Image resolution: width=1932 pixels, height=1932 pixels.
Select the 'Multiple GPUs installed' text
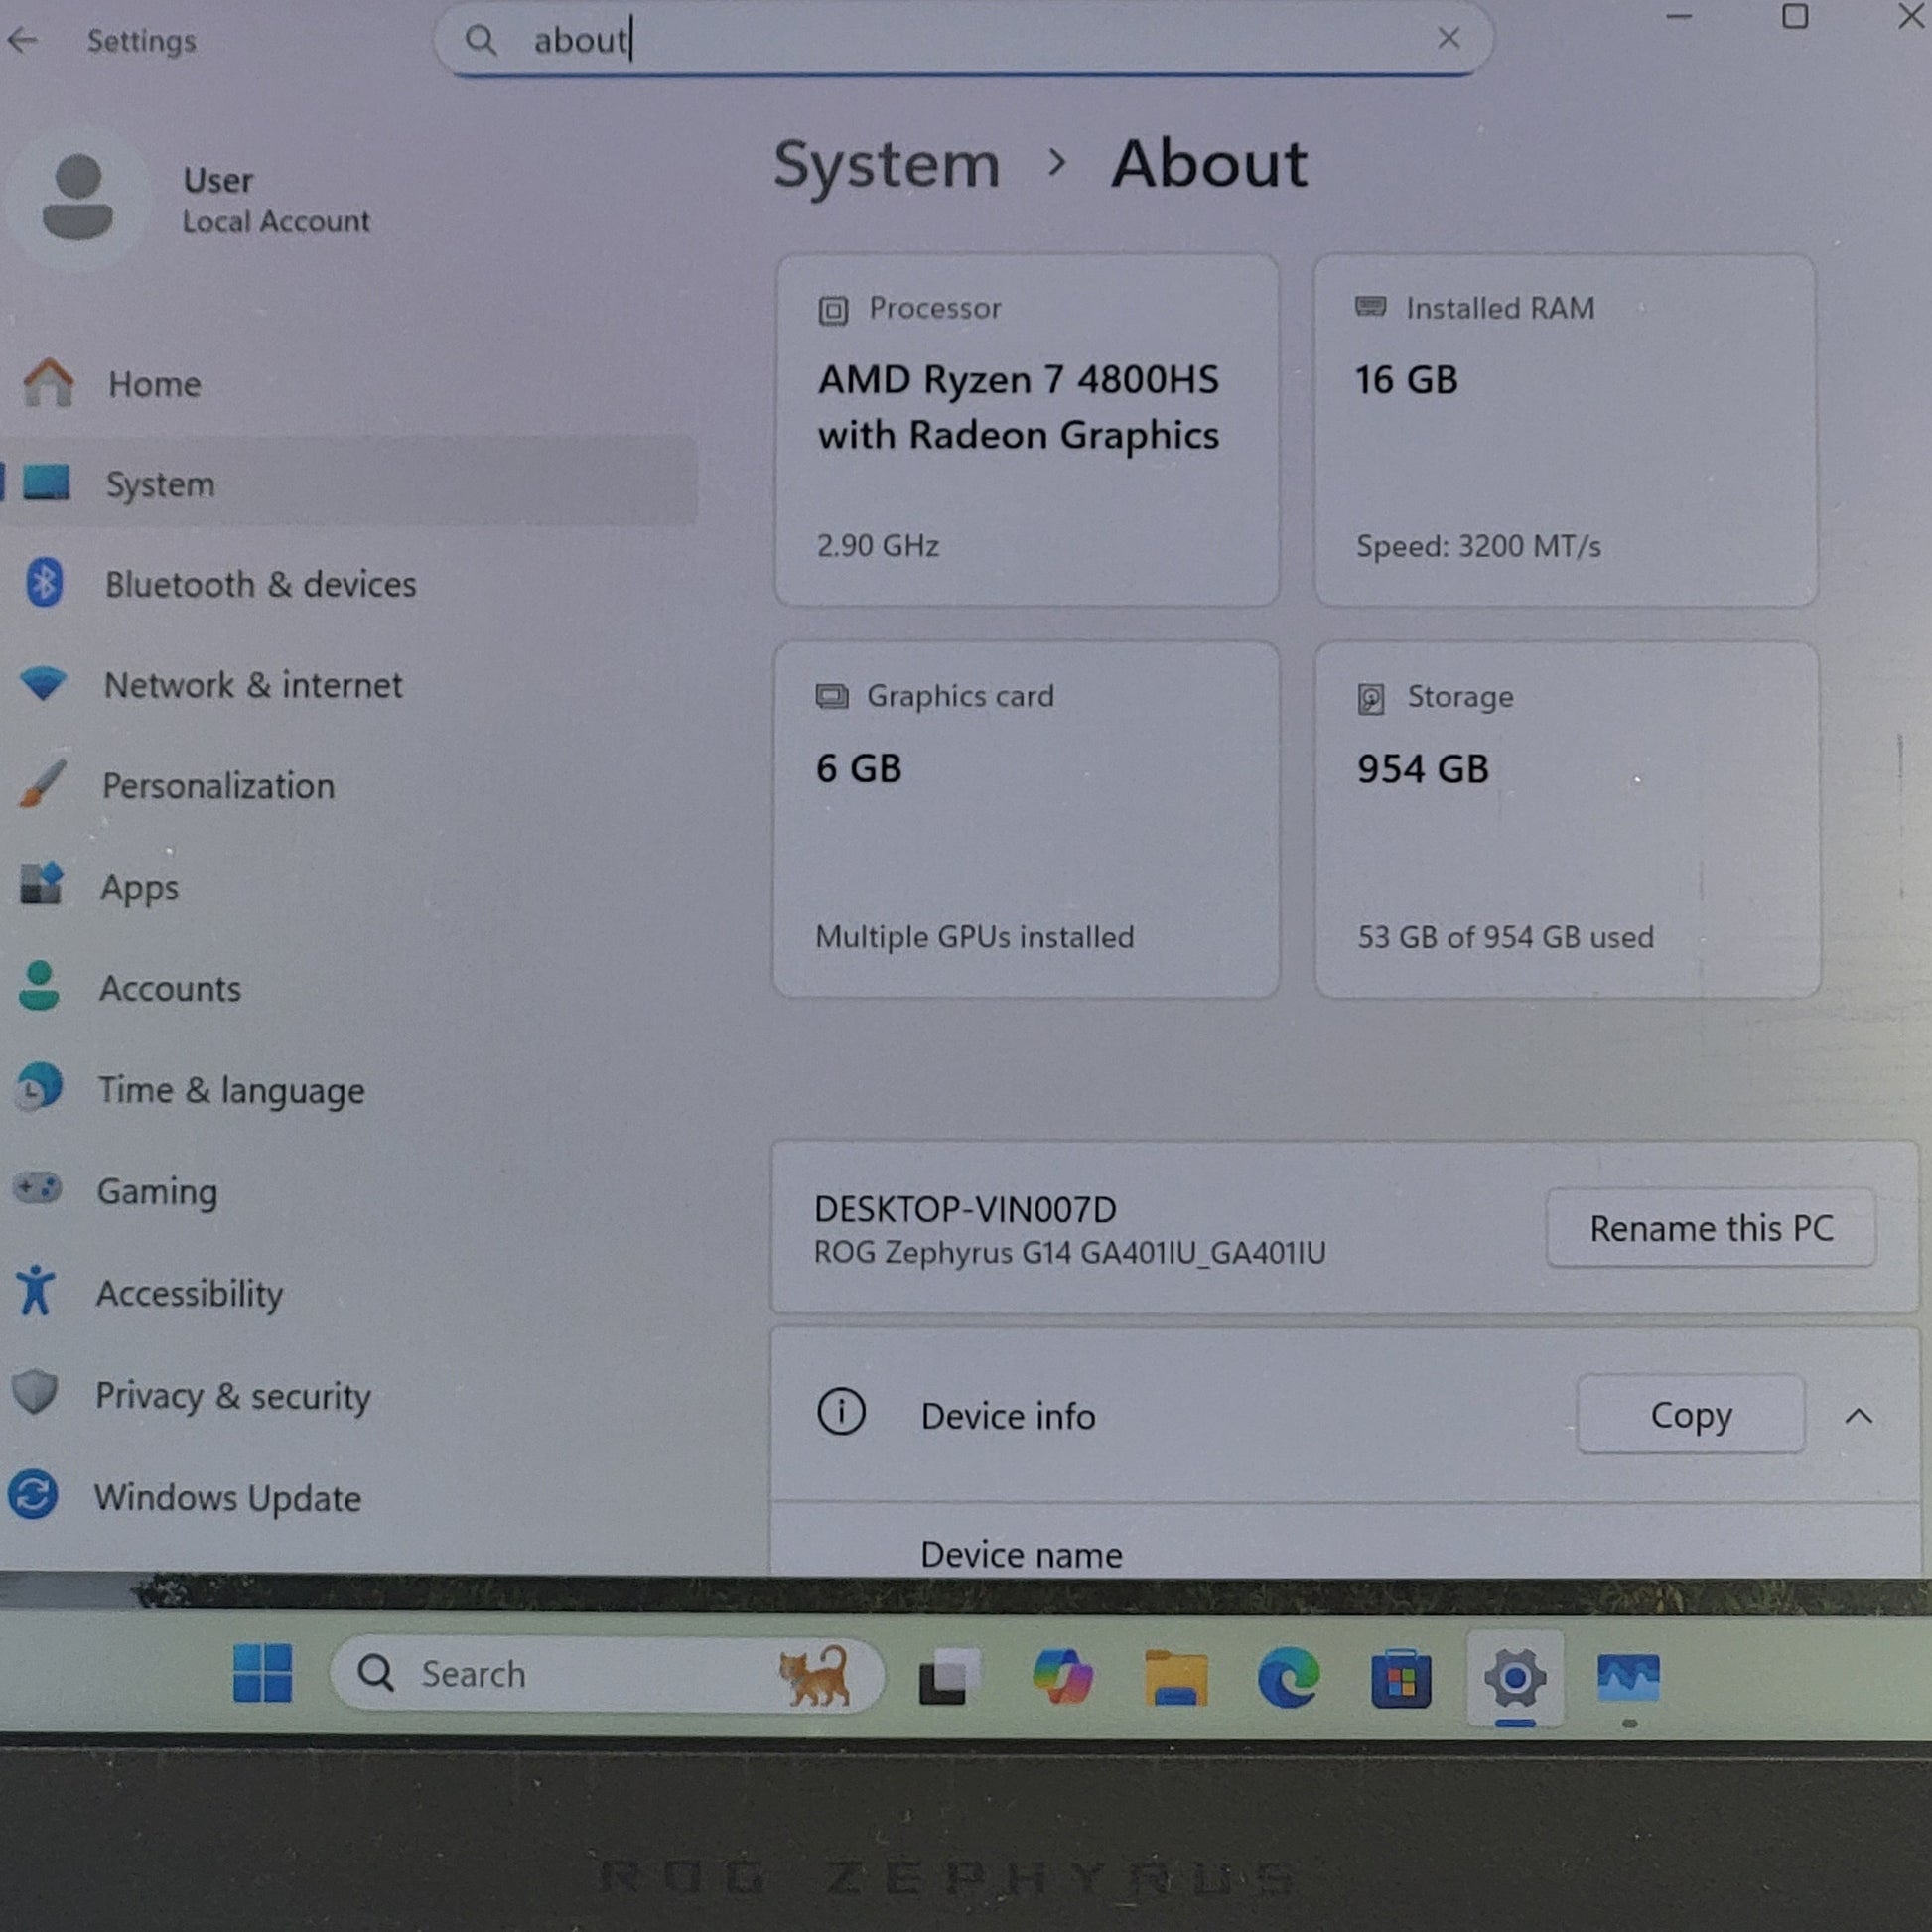(x=975, y=937)
